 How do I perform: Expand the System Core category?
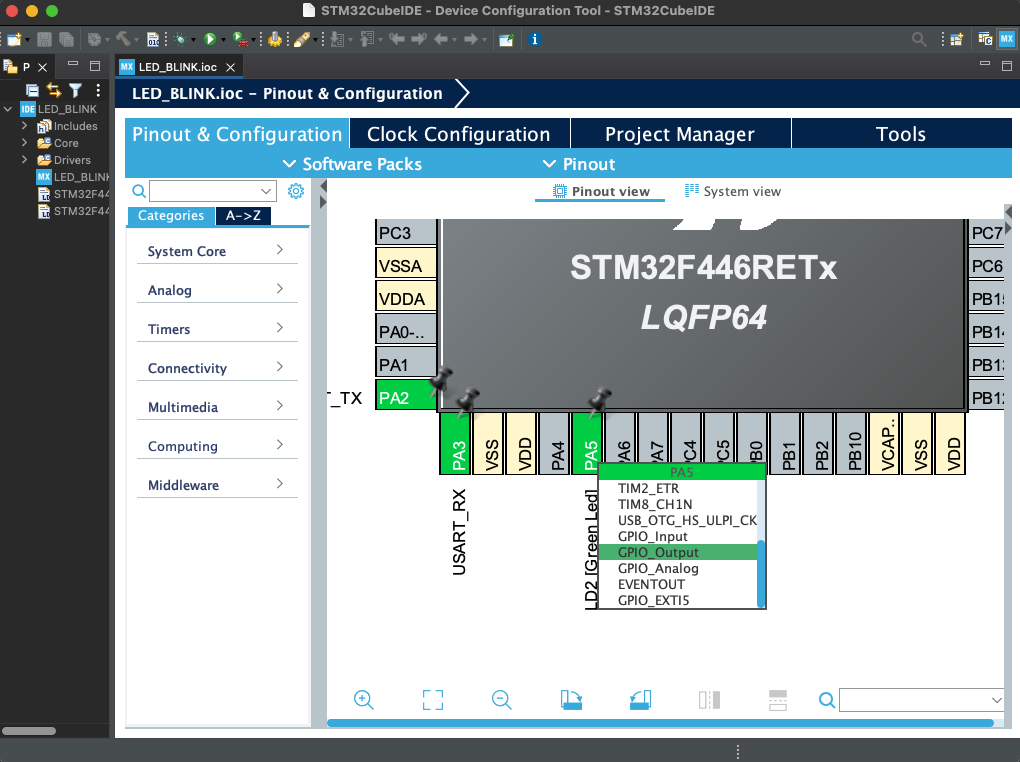click(x=217, y=251)
